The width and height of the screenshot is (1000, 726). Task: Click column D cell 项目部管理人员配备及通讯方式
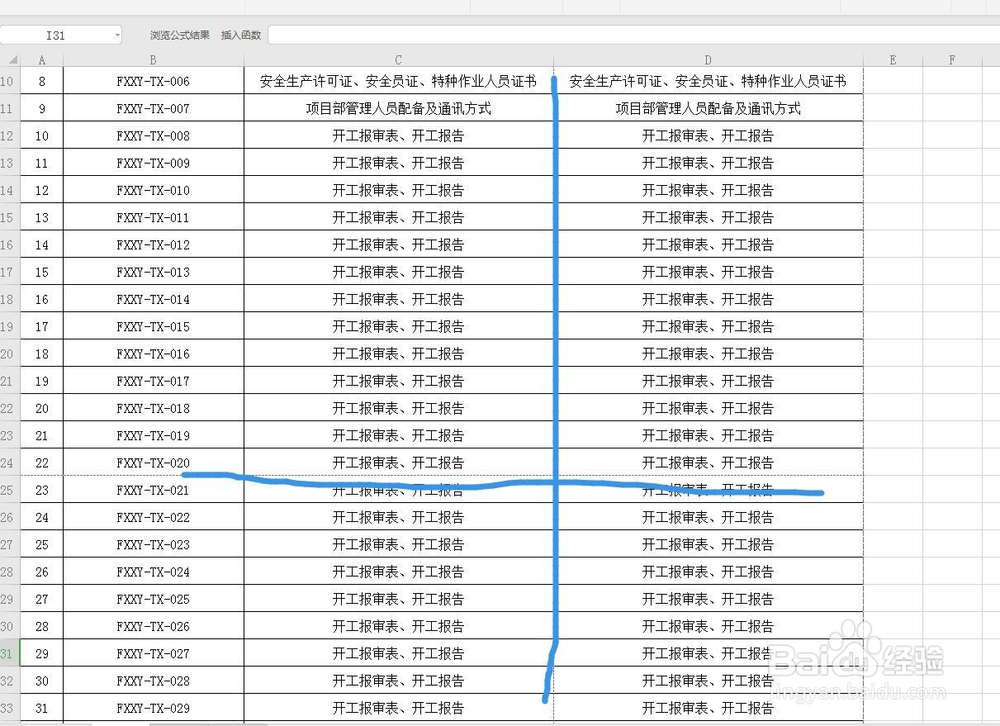point(708,108)
